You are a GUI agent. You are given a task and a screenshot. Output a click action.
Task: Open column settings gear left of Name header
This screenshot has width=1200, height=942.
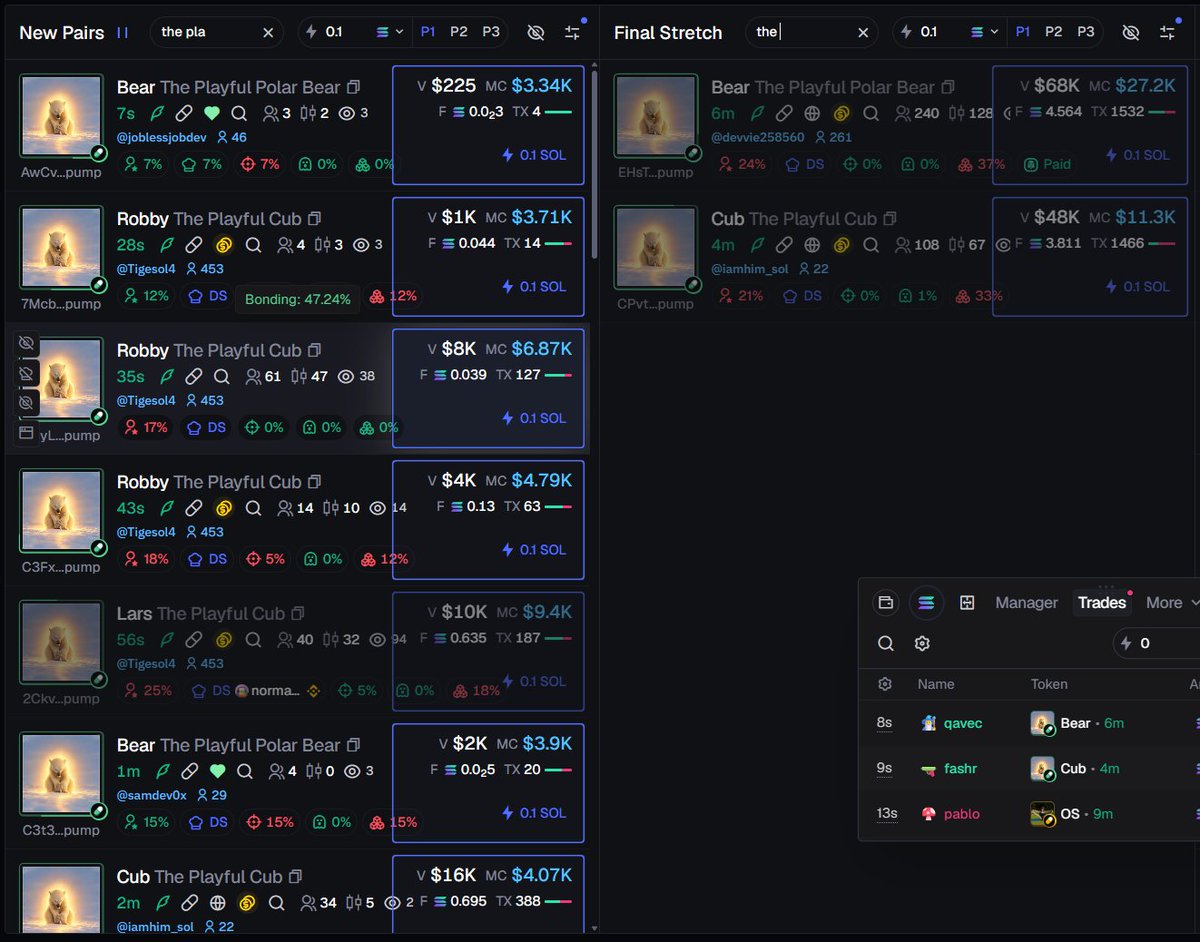(x=885, y=684)
